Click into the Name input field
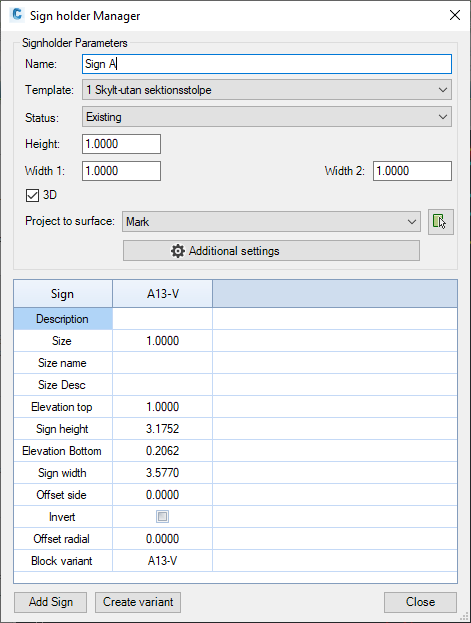 click(267, 64)
